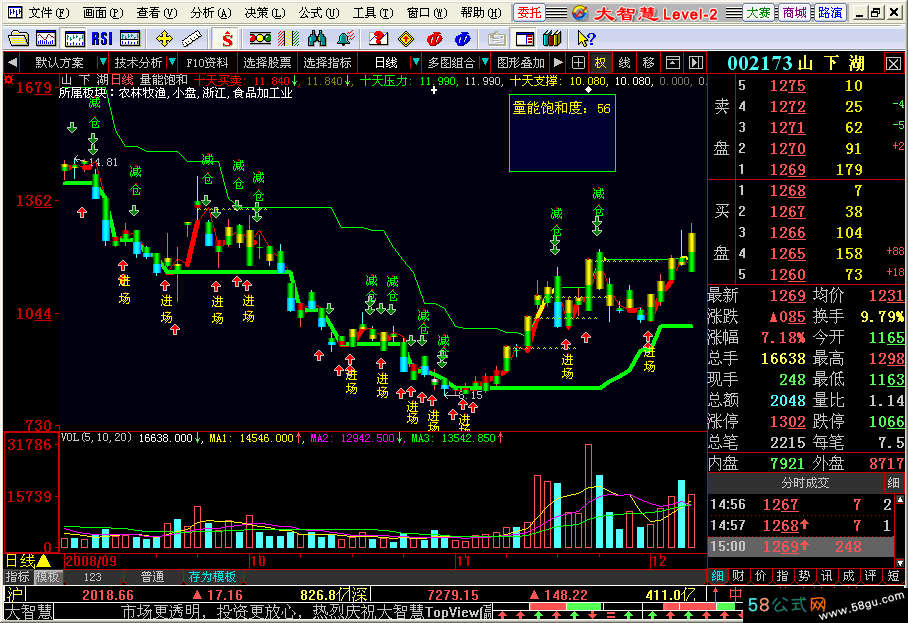Image resolution: width=908 pixels, height=623 pixels.
Task: Click the 委托 trading button
Action: [529, 13]
